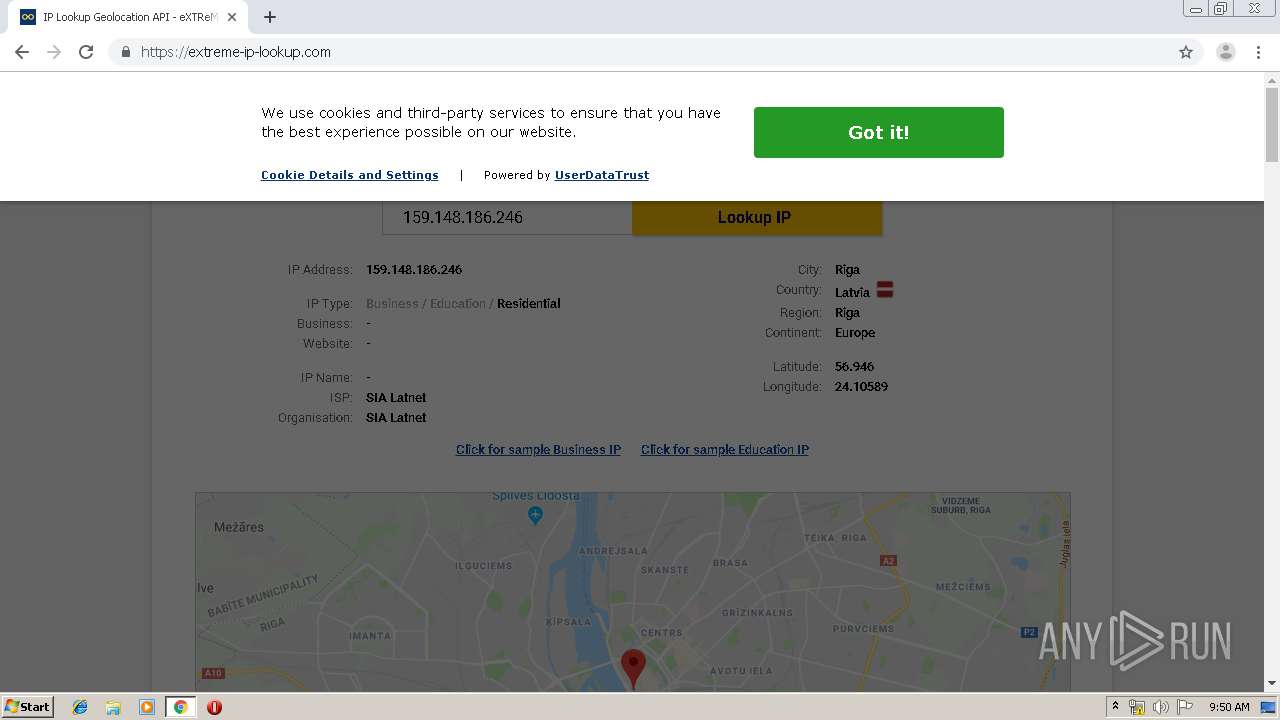This screenshot has width=1280, height=720.
Task: Click scrollbar down arrow
Action: [x=1272, y=684]
